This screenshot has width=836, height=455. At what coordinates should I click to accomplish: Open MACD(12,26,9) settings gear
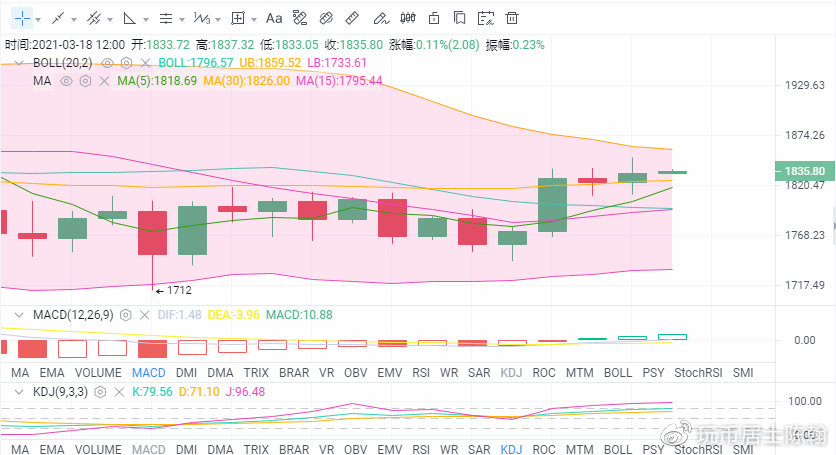[x=125, y=315]
